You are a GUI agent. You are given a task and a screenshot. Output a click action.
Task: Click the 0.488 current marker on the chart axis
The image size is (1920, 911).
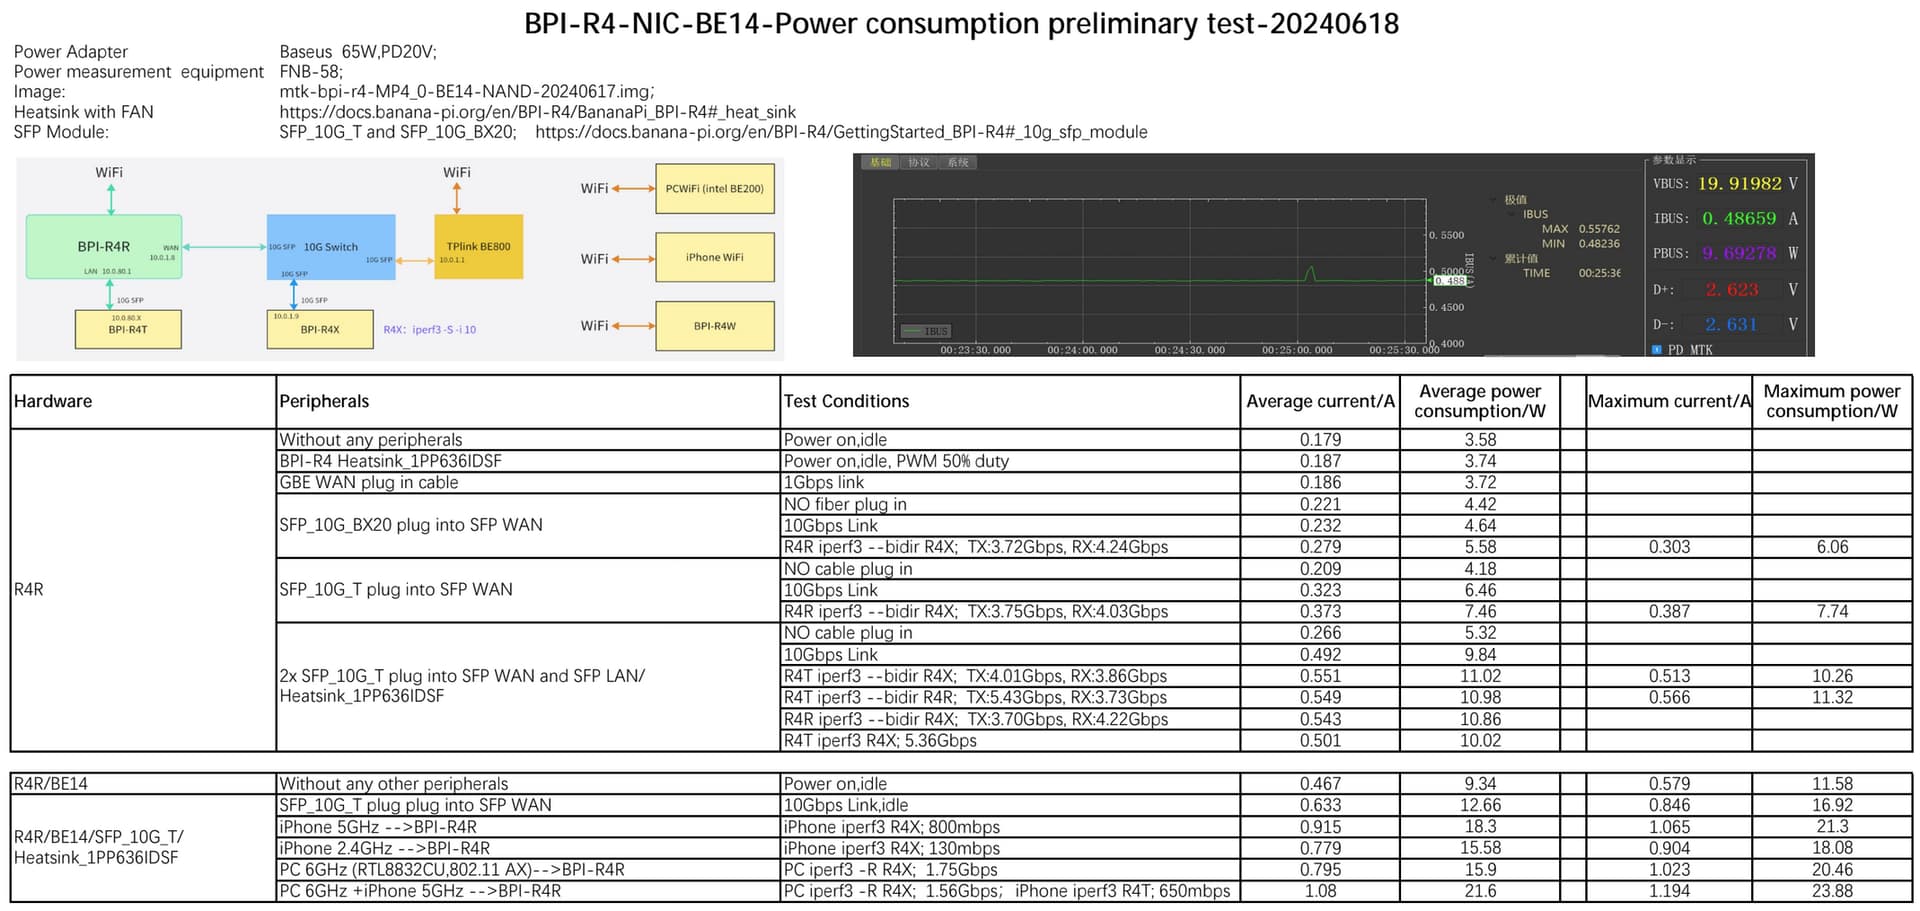pos(1449,281)
